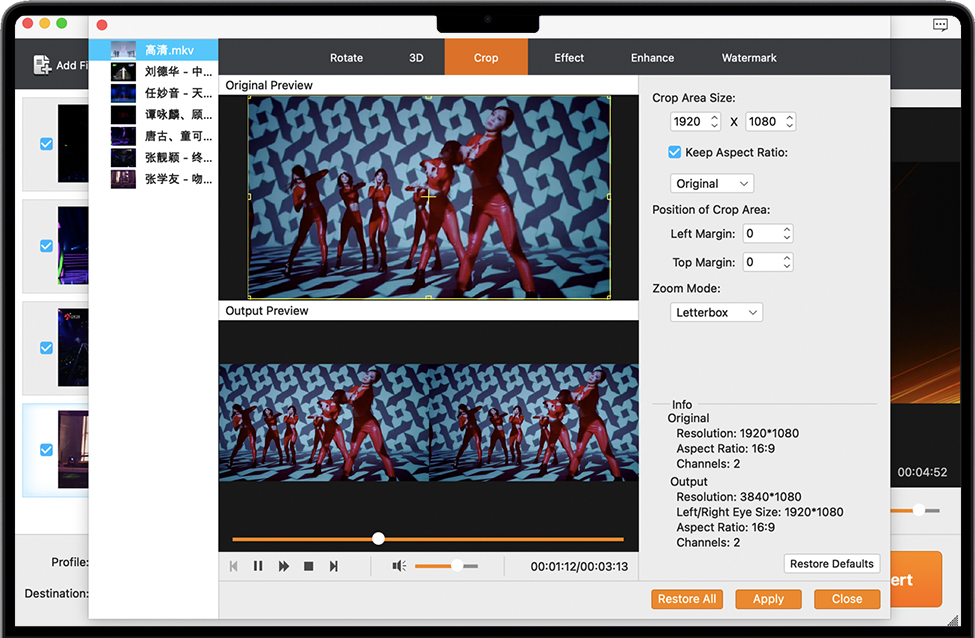Expand the Letterbox zoom mode dropdown

click(x=716, y=313)
